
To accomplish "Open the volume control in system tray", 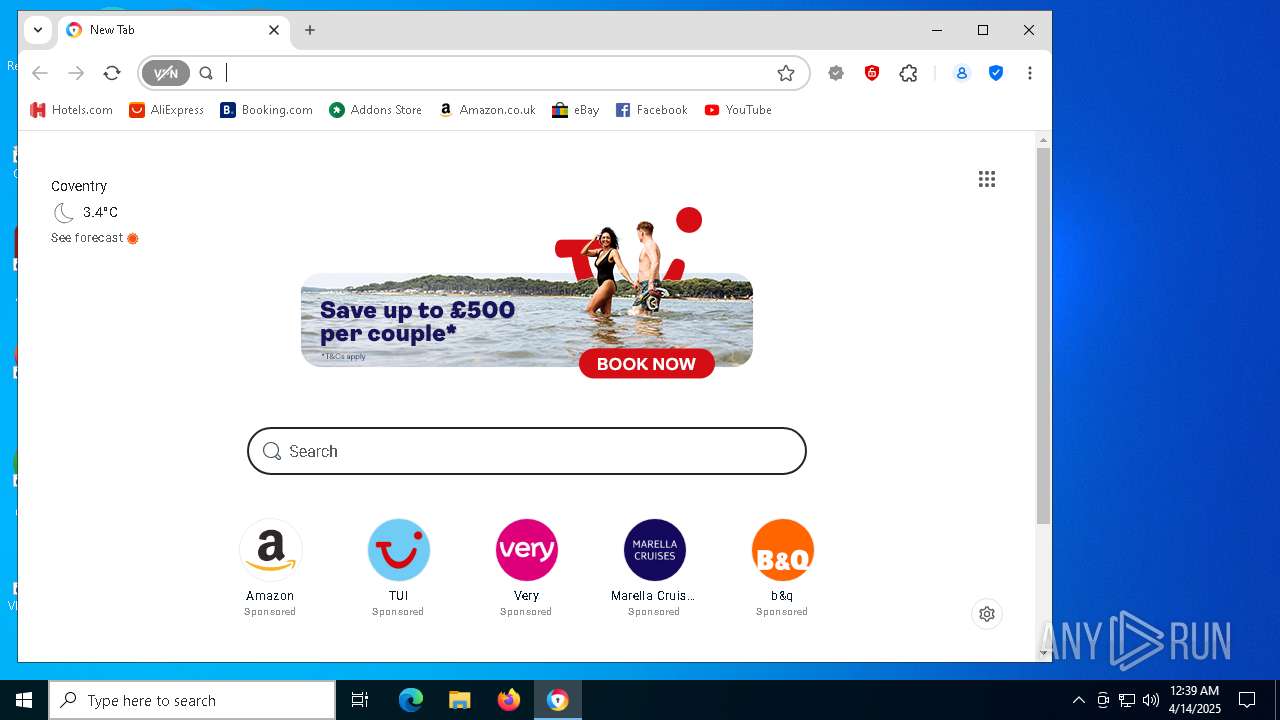I will 1151,700.
